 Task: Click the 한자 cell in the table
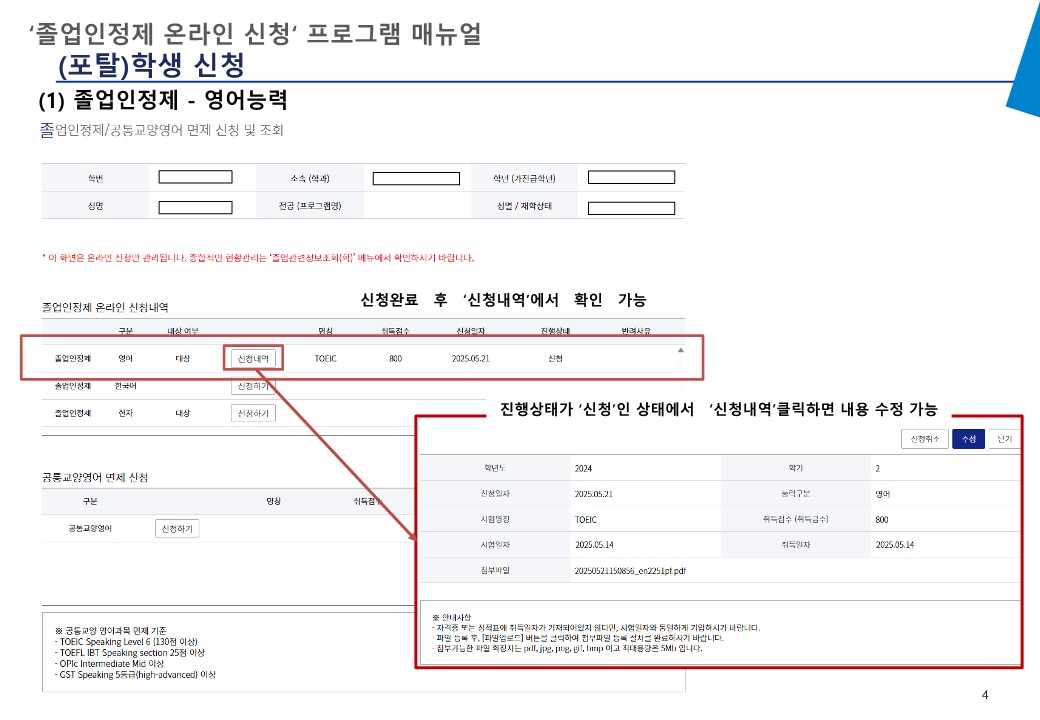[x=125, y=413]
